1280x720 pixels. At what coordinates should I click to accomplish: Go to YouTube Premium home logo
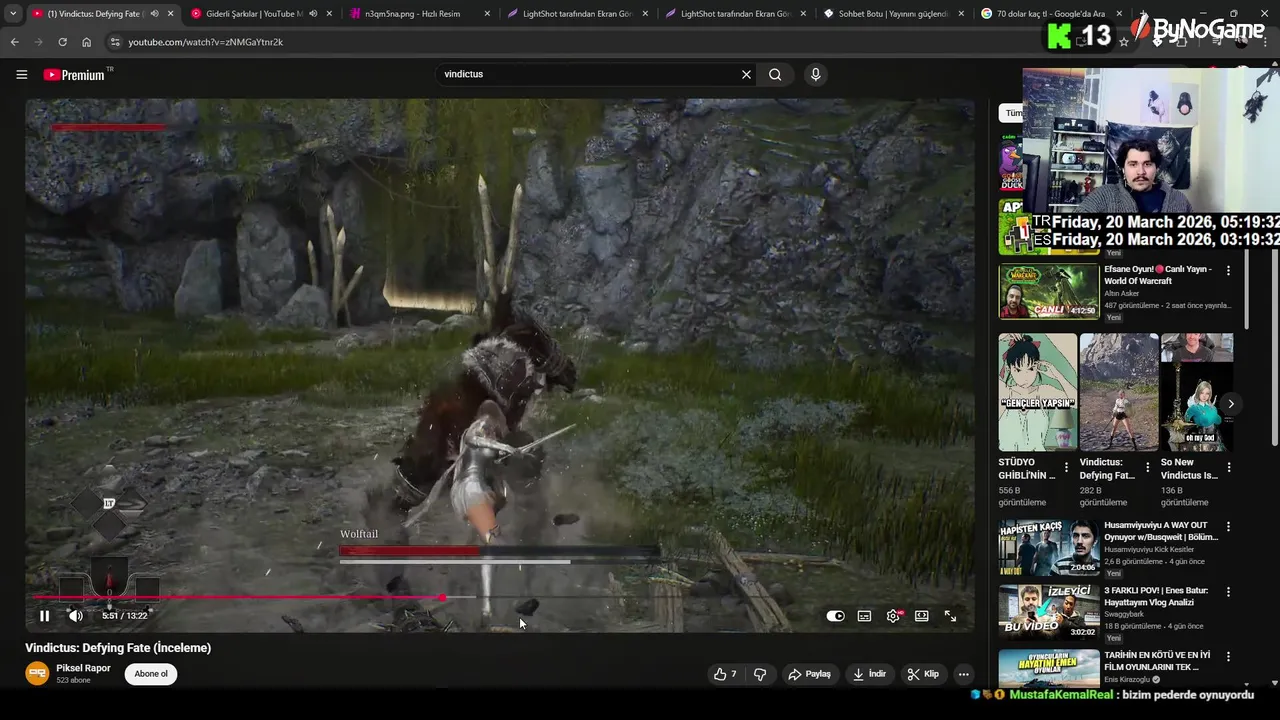click(76, 75)
